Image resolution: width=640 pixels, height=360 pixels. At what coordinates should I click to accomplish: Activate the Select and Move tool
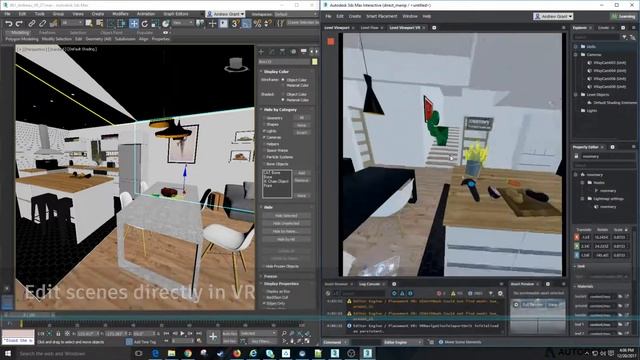click(133, 24)
